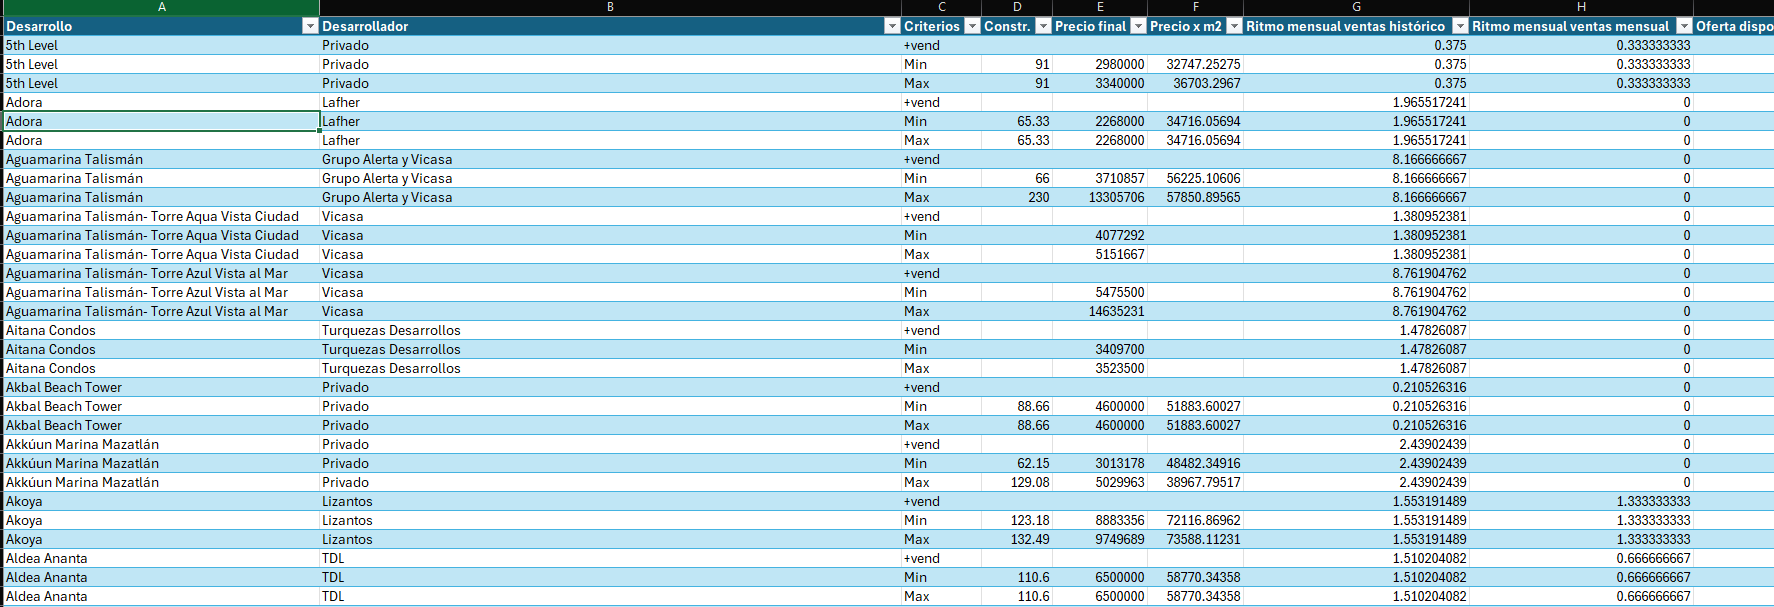Open the Precio x m2 filter dropdown
The width and height of the screenshot is (1774, 607).
point(1234,26)
